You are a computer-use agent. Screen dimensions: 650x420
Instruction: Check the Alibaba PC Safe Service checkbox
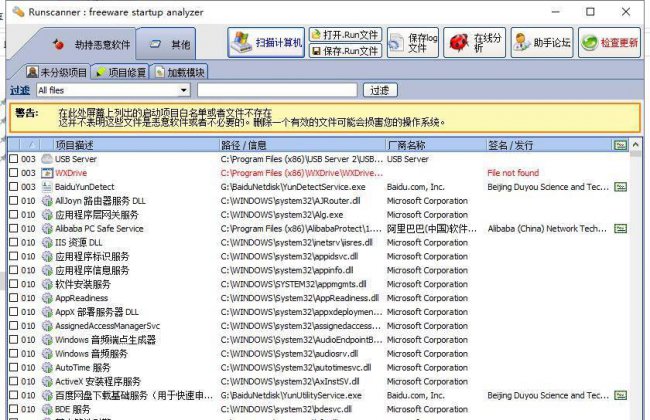click(14, 228)
